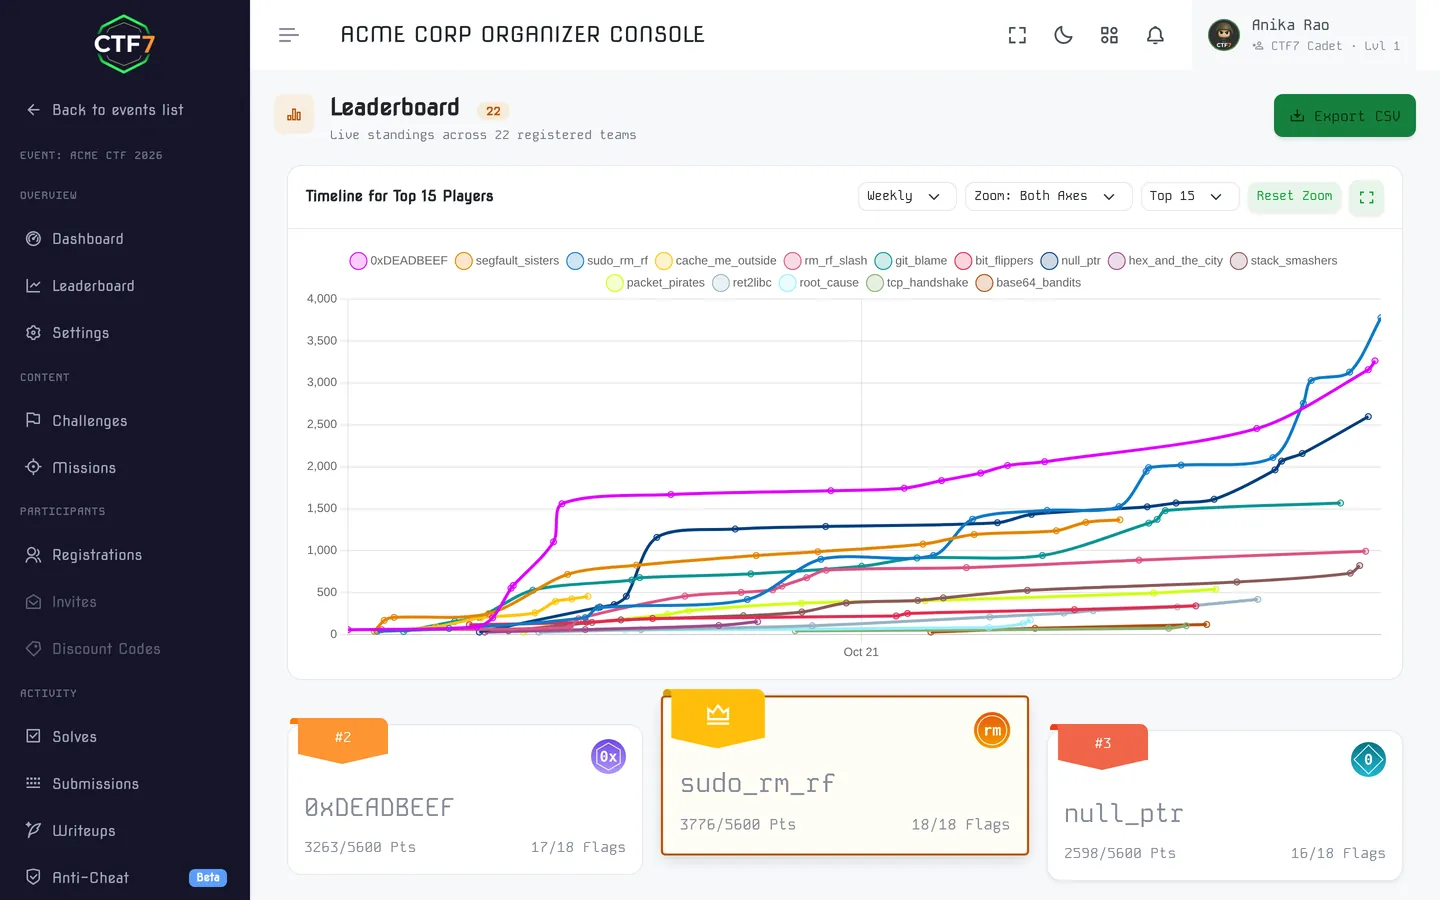Open Anika Rao profile avatar
The height and width of the screenshot is (900, 1440).
(x=1224, y=35)
